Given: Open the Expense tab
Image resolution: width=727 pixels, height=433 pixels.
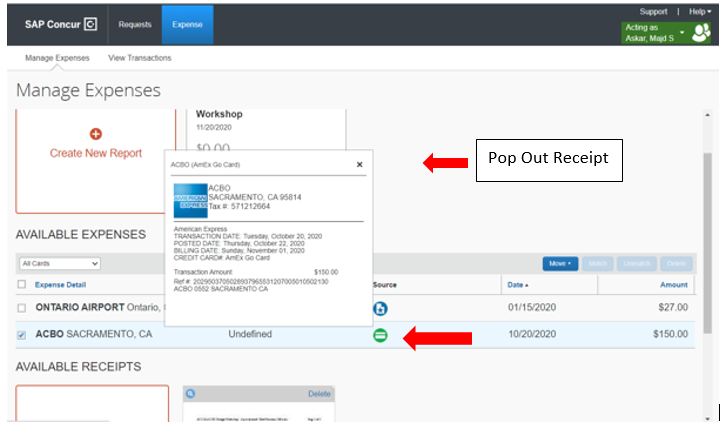Looking at the screenshot, I should coord(187,25).
